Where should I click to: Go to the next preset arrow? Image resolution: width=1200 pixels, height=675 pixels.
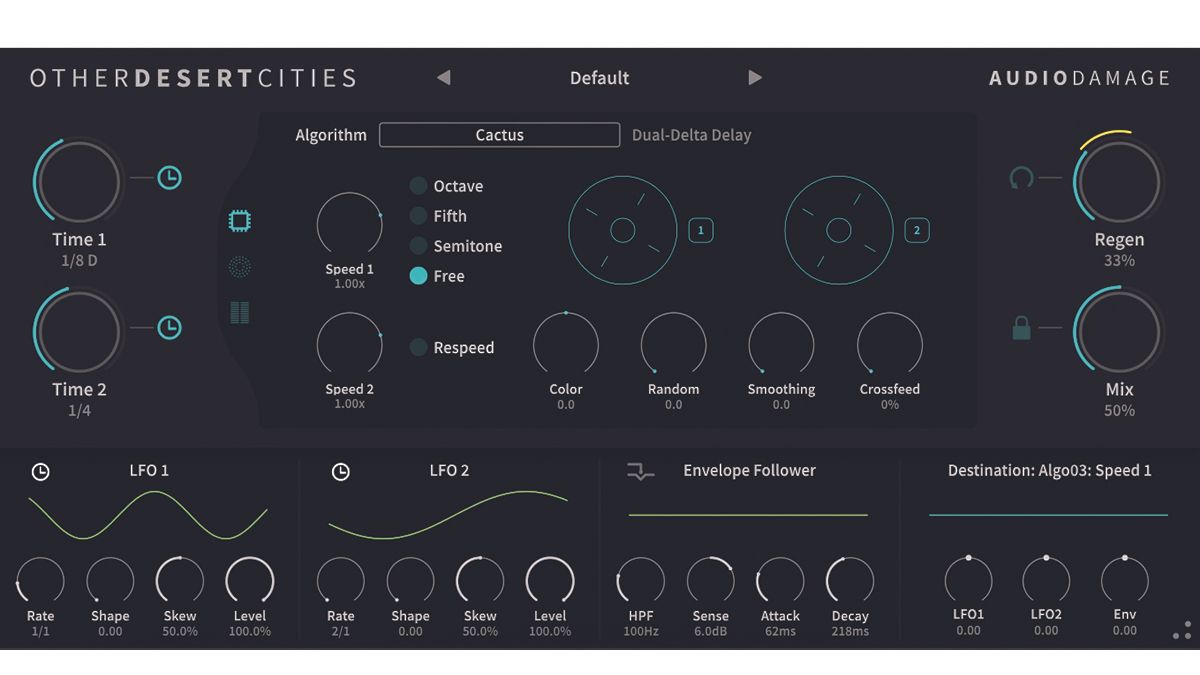click(755, 78)
